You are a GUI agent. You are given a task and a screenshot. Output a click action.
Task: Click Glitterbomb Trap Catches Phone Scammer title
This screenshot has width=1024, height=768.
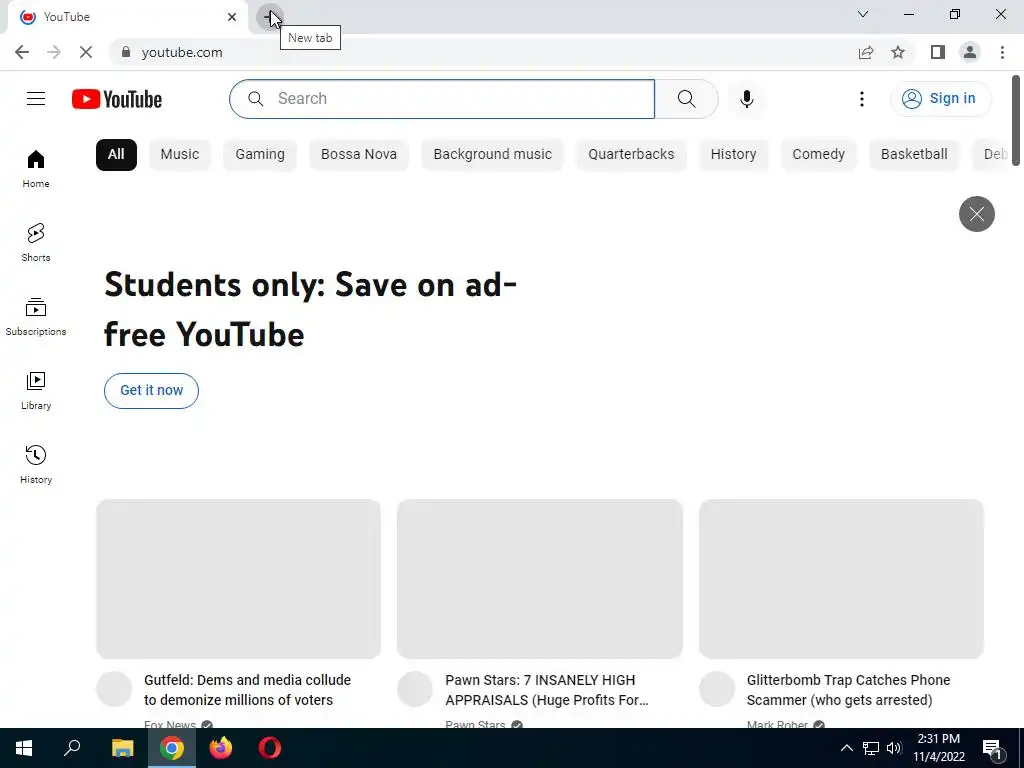coord(848,690)
